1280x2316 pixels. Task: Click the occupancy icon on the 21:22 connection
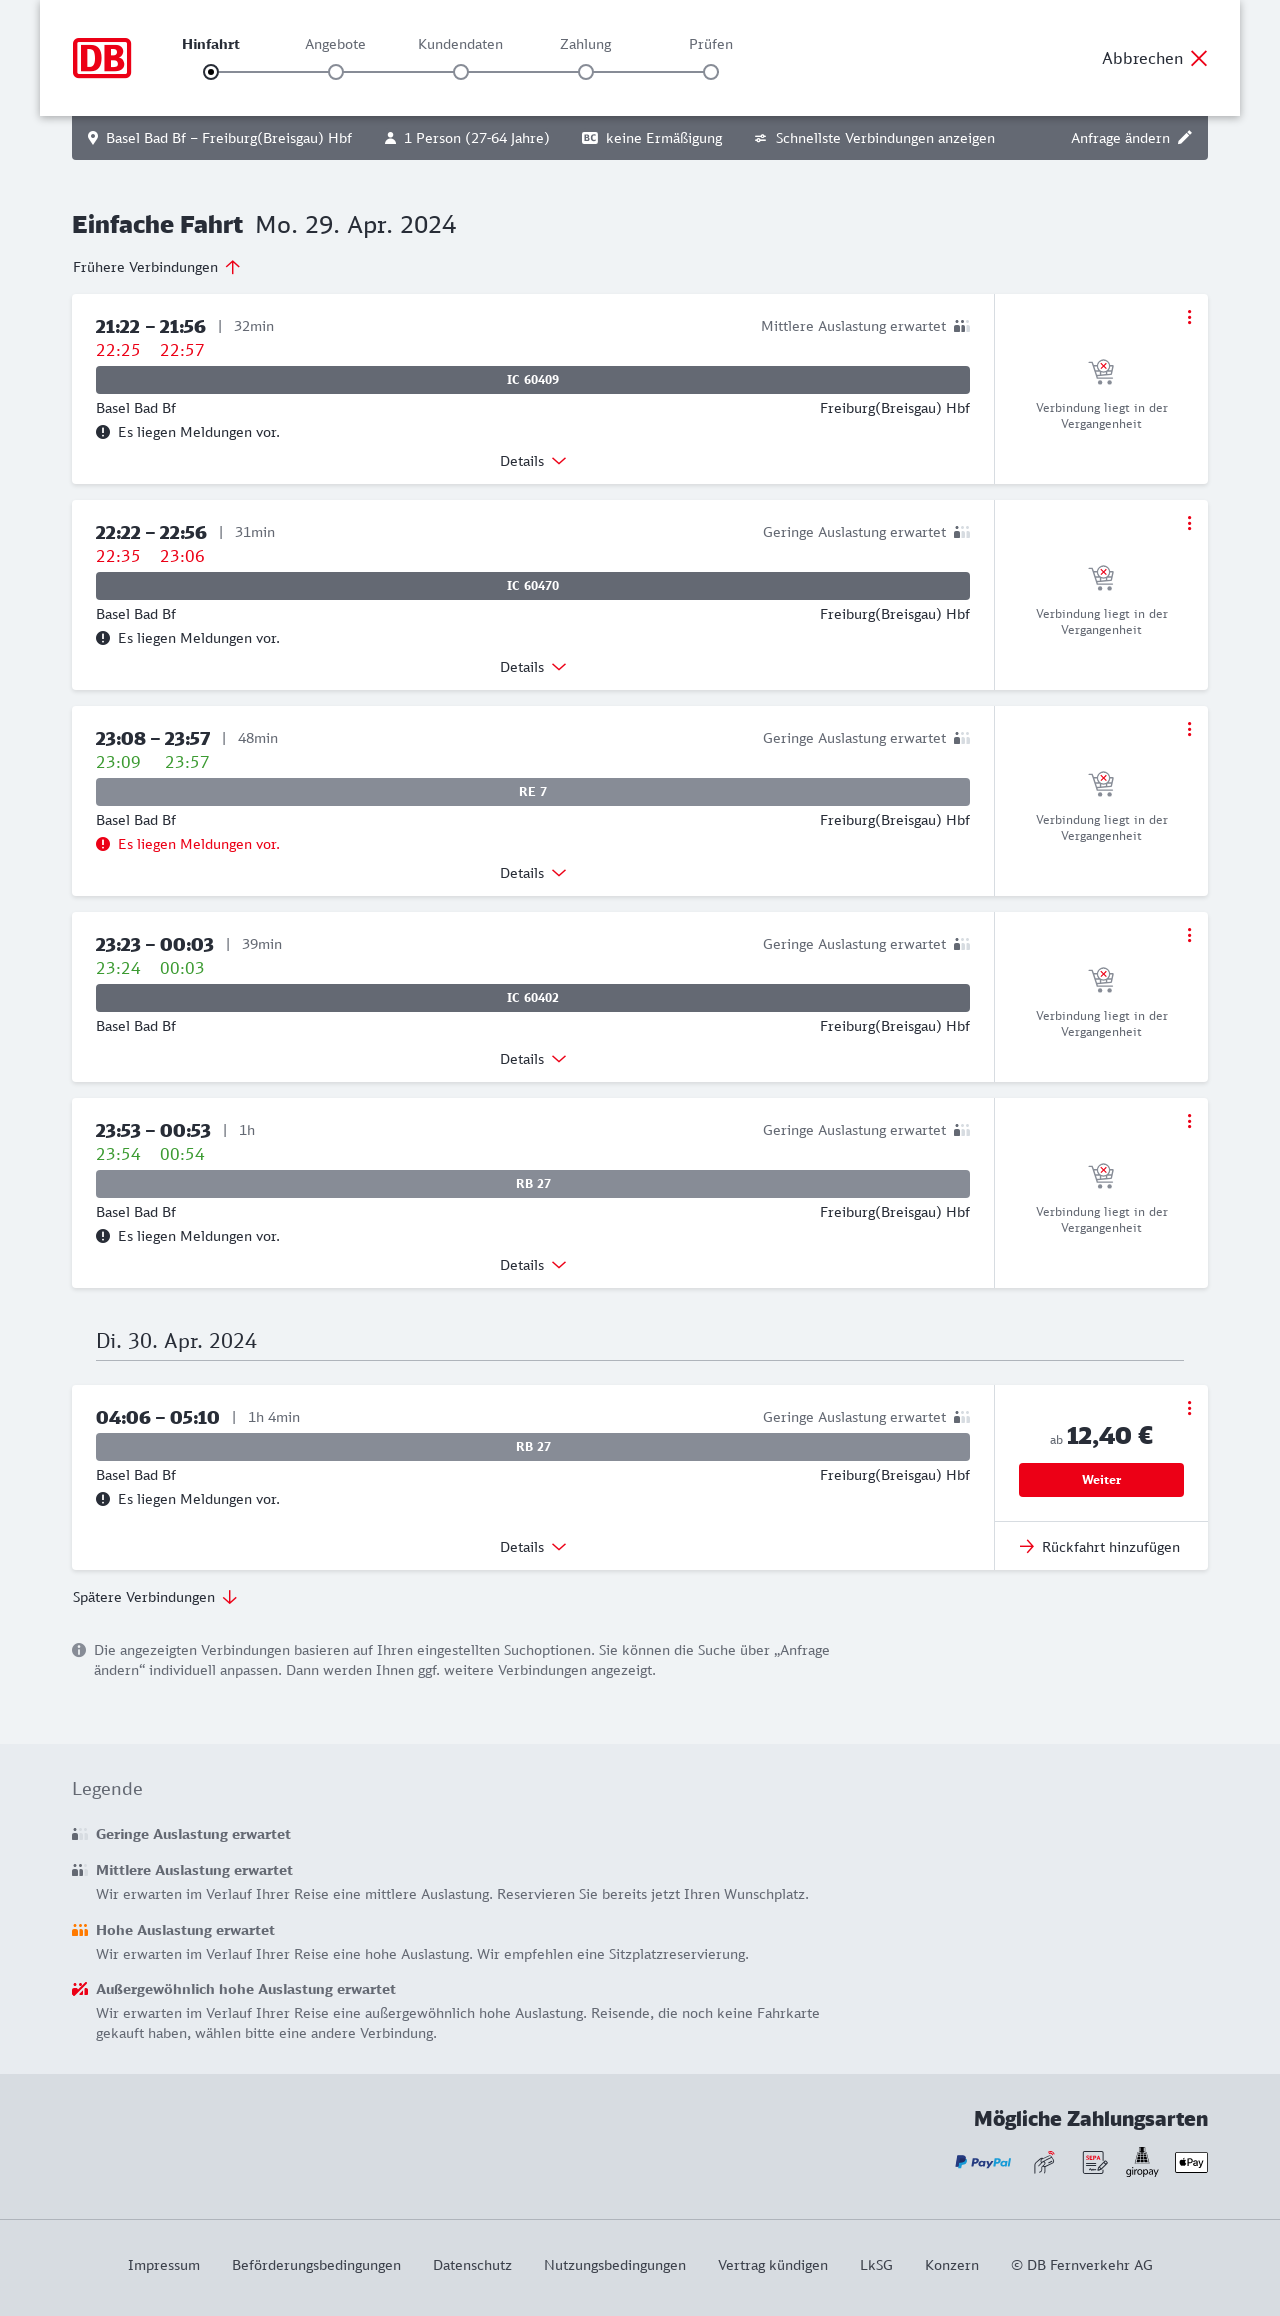point(961,326)
